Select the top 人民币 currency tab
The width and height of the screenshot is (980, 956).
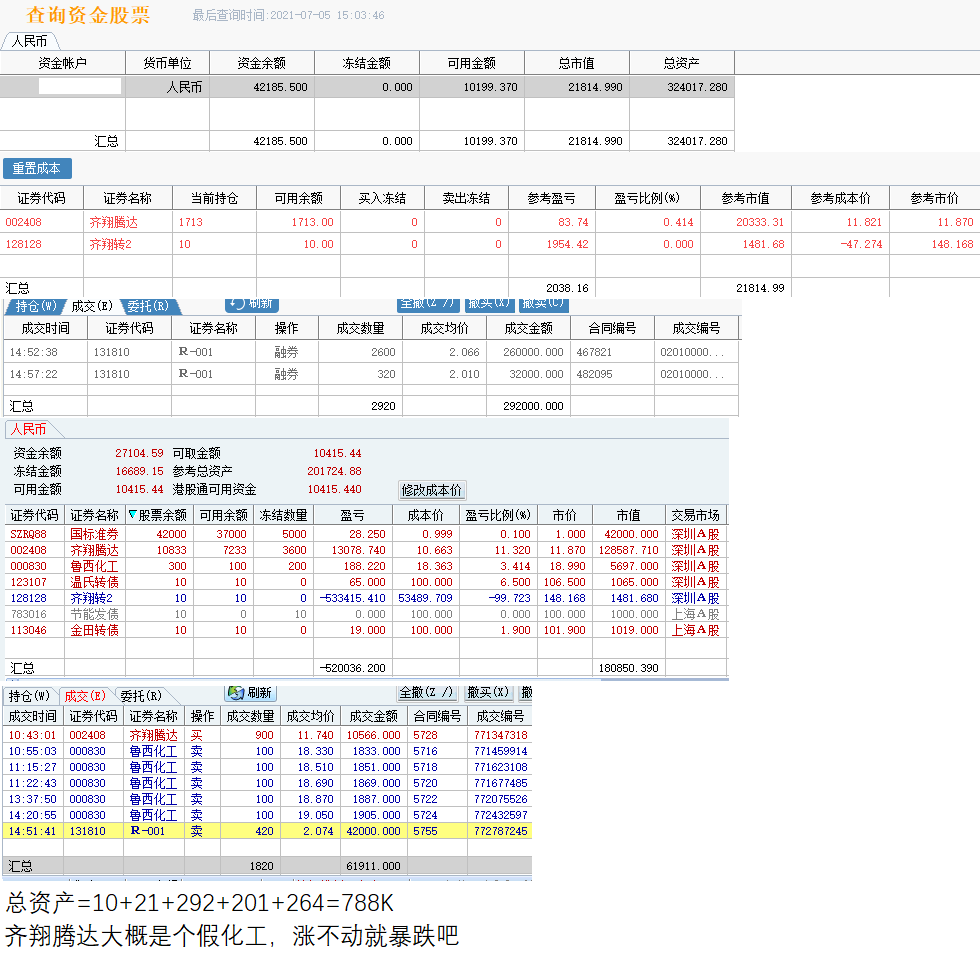tap(30, 41)
